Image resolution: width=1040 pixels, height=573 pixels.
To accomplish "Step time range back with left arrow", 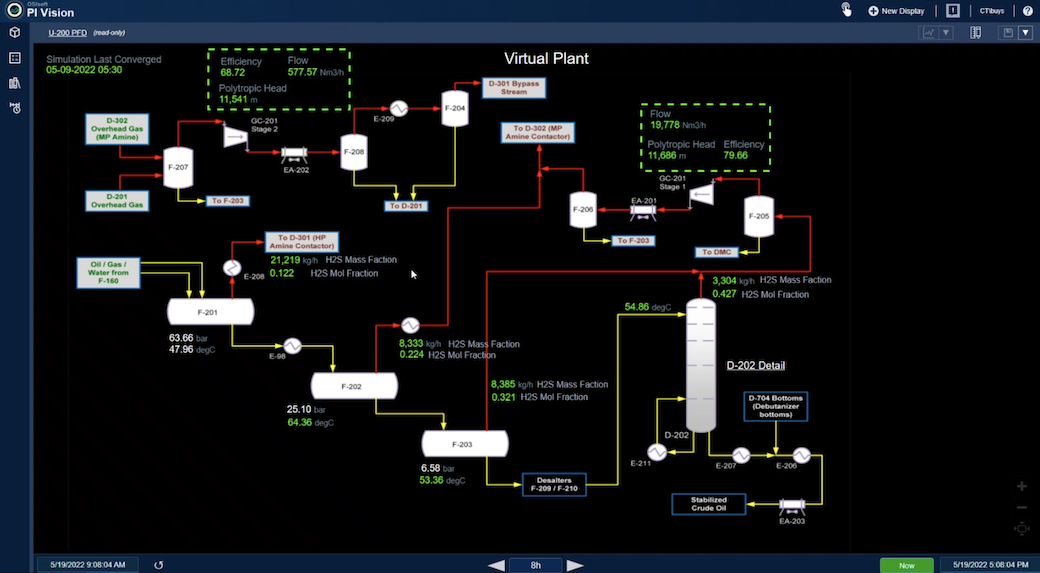I will pos(496,565).
